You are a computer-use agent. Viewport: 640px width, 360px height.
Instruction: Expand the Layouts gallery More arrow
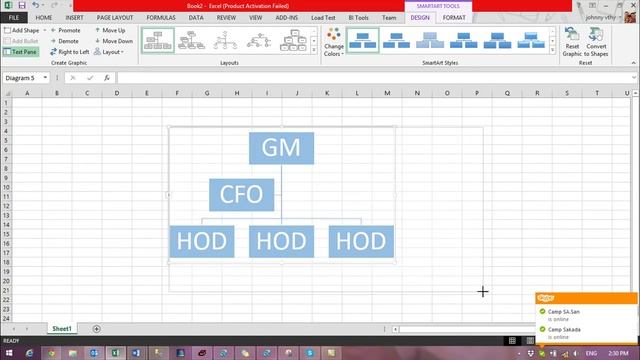(x=314, y=50)
